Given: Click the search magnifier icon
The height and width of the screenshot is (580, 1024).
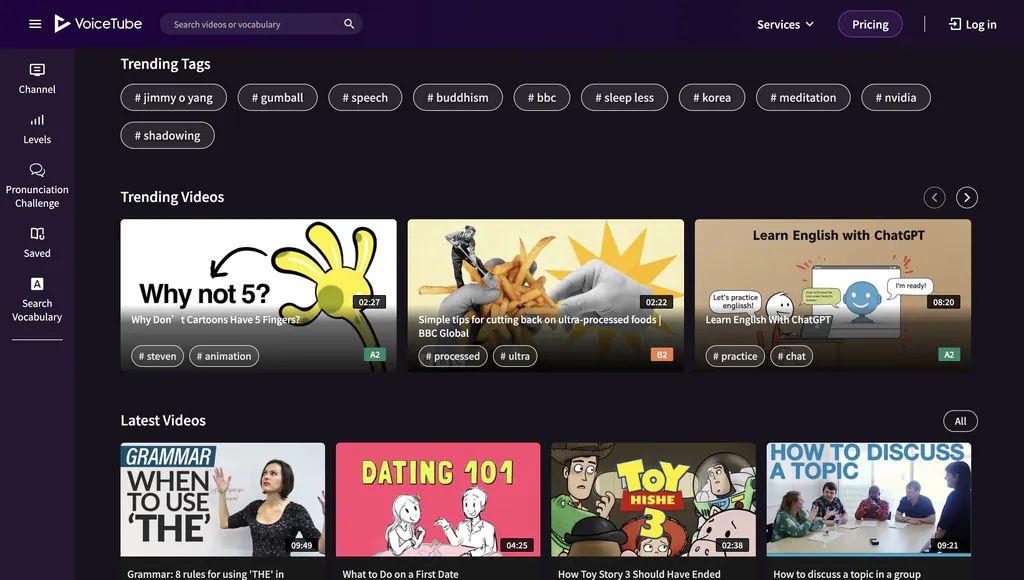Looking at the screenshot, I should 349,24.
